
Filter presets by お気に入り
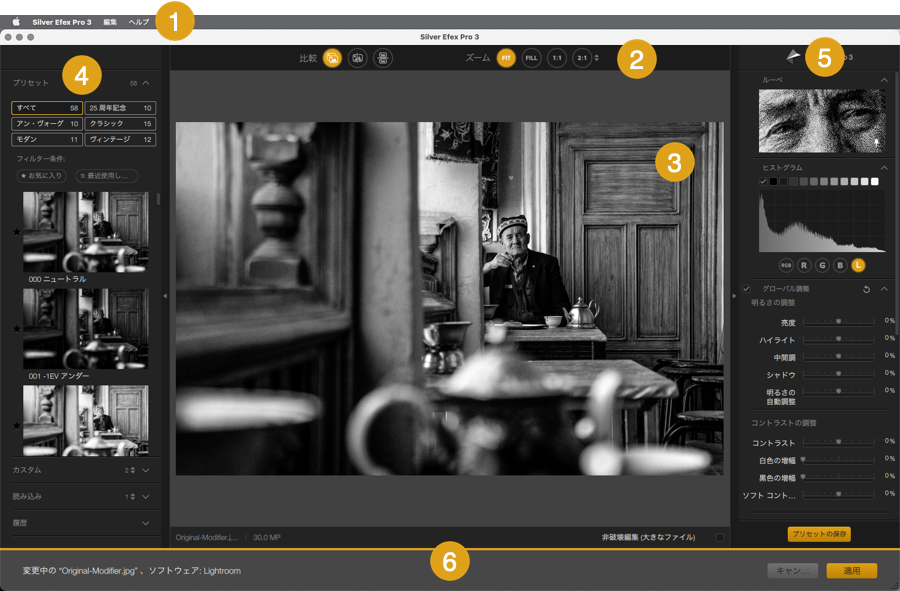pos(41,176)
